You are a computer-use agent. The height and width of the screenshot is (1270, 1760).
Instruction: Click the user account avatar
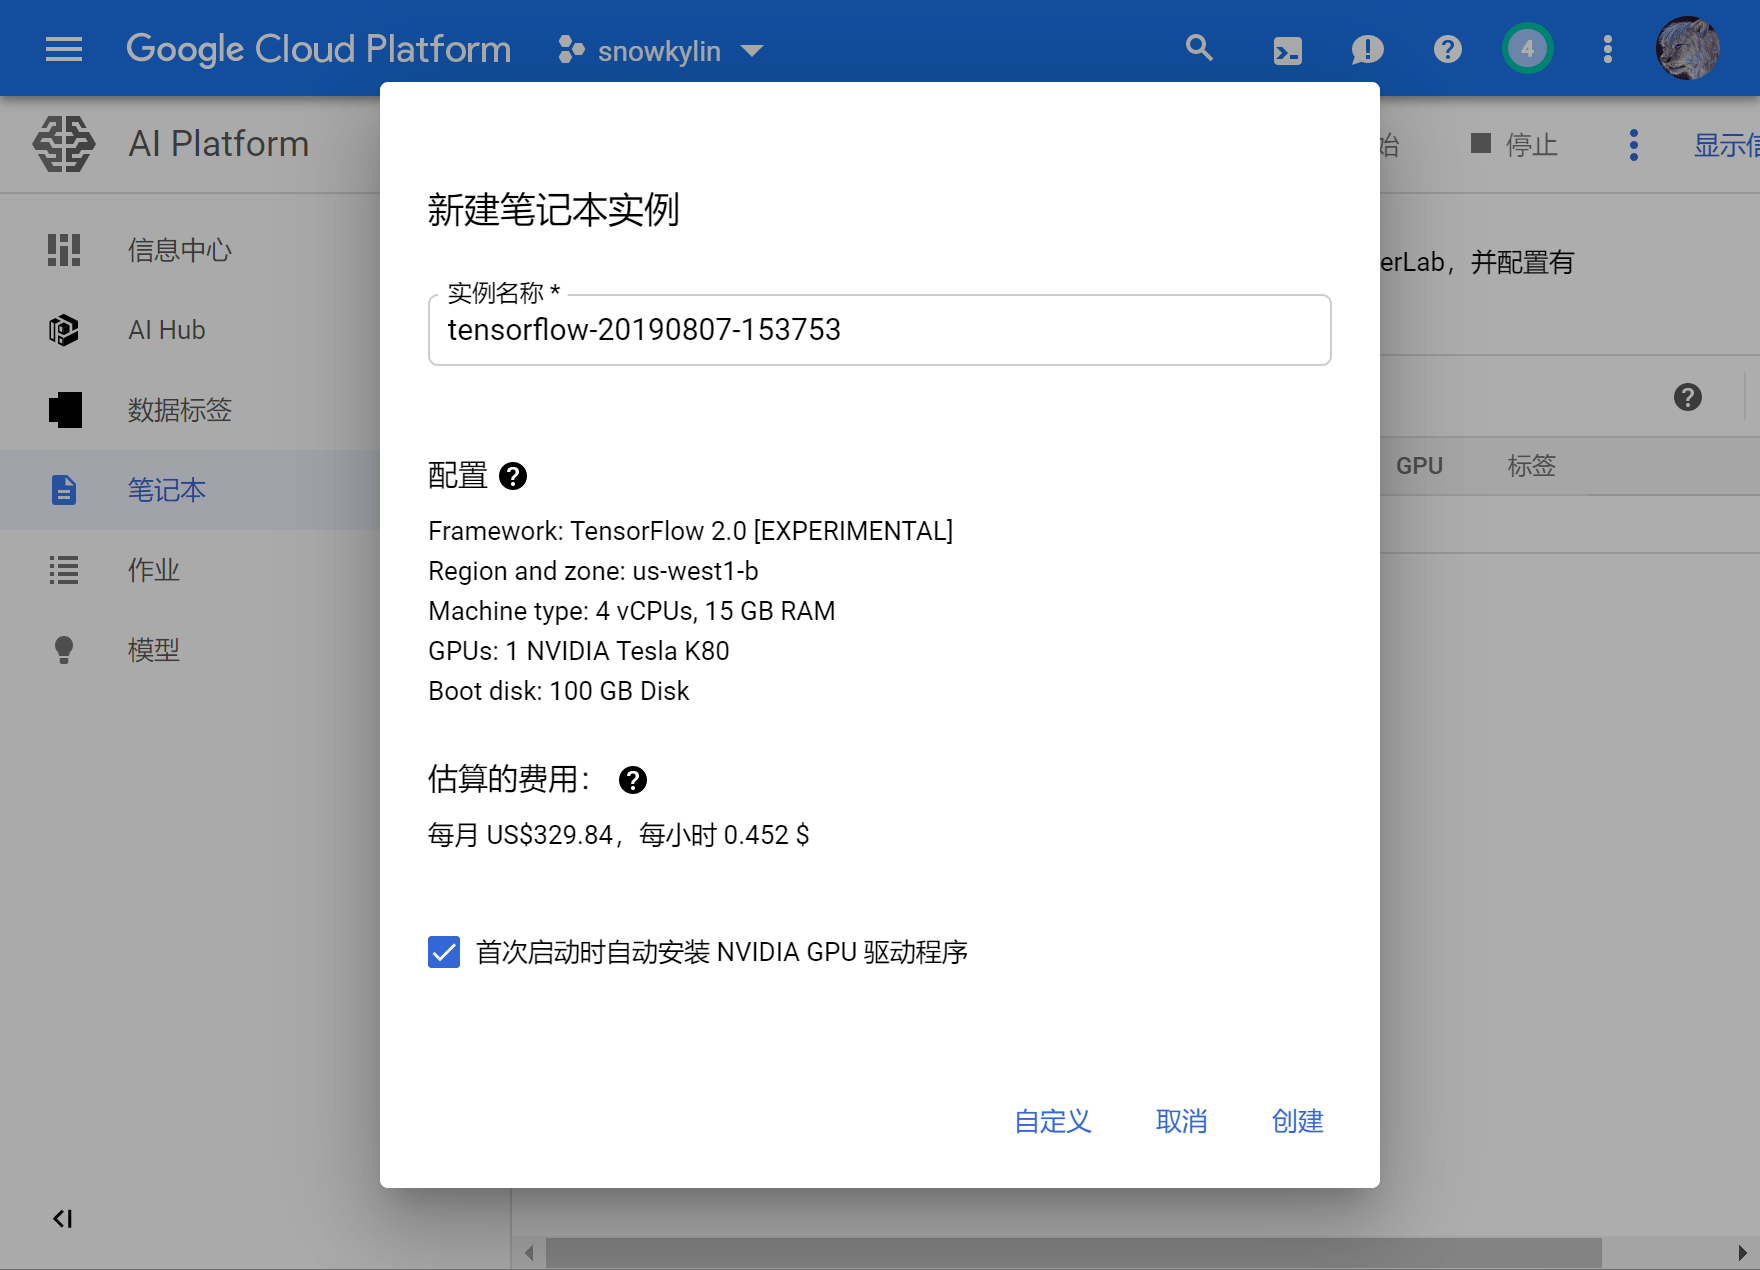[x=1687, y=48]
